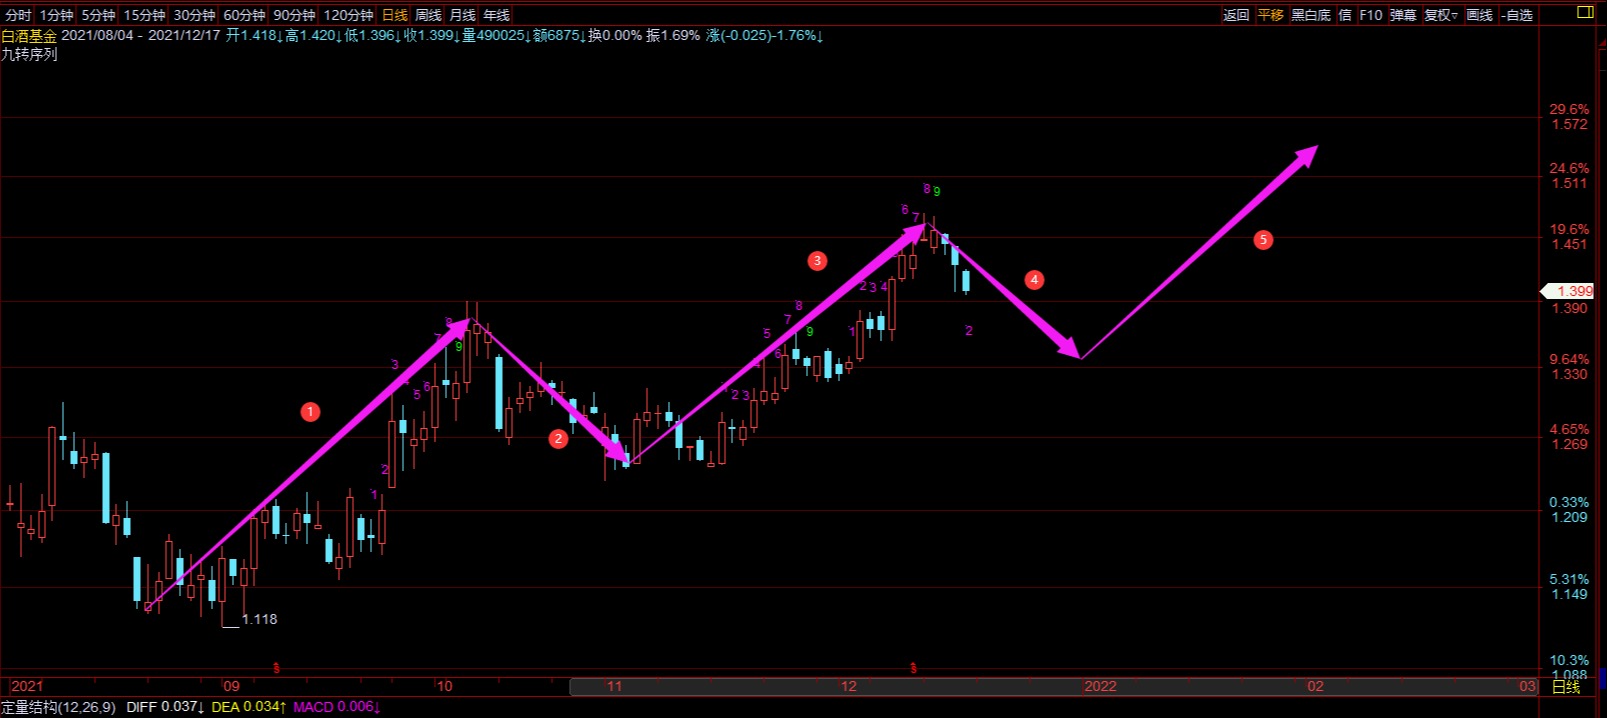The width and height of the screenshot is (1607, 718).
Task: Click the 量490025 volume value
Action: (x=496, y=36)
